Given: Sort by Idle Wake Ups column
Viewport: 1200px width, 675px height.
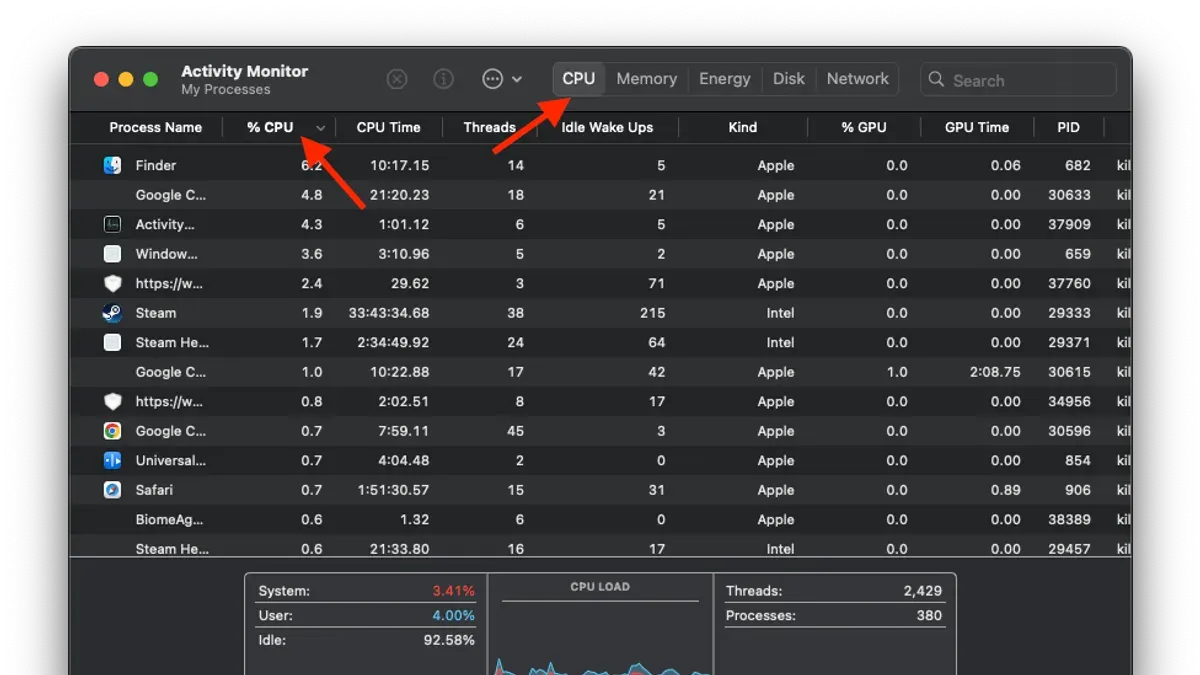Looking at the screenshot, I should pos(607,127).
